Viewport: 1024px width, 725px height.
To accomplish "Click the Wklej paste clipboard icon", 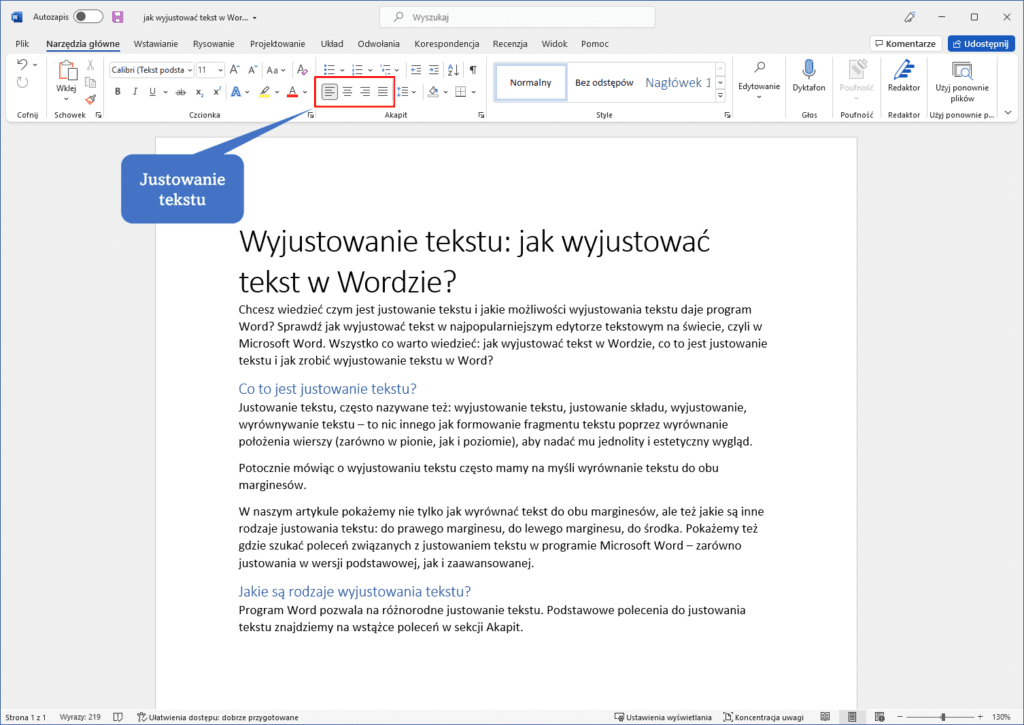I will pos(67,71).
